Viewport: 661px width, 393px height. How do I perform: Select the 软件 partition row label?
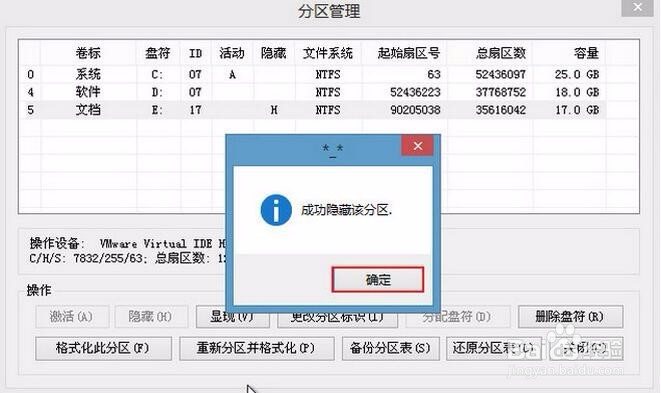tap(88, 92)
